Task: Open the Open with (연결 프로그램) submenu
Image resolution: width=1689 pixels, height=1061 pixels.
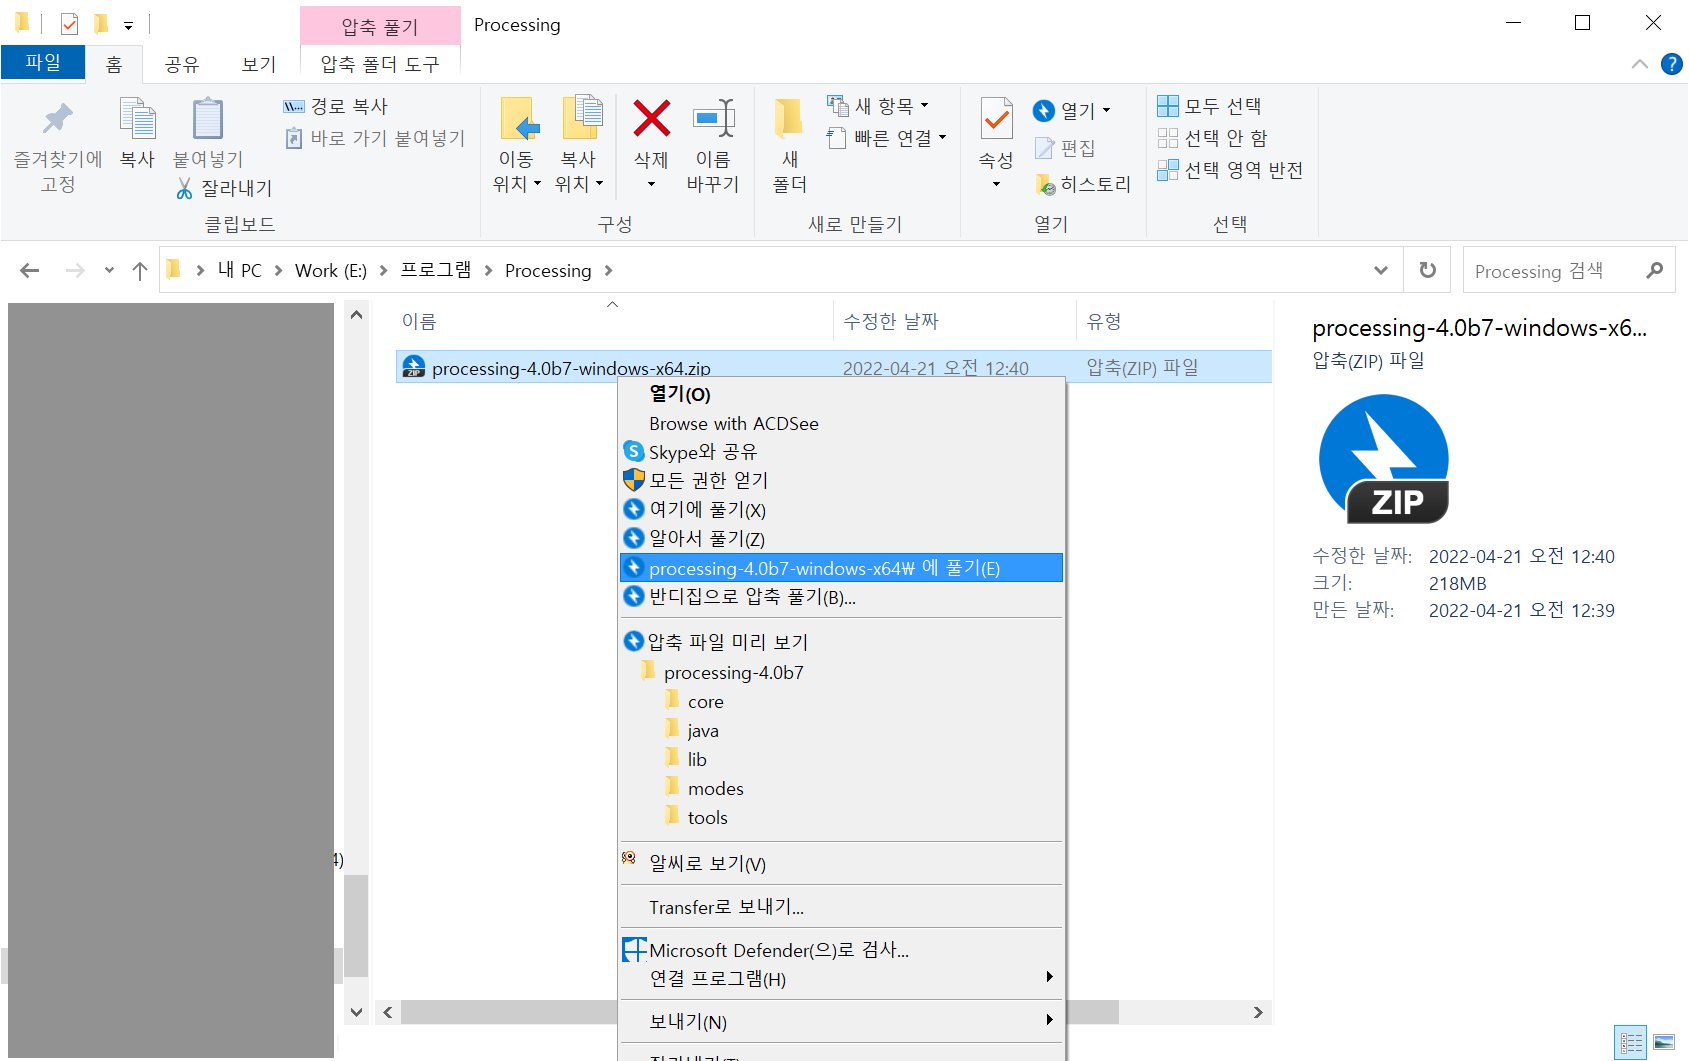Action: tap(841, 978)
